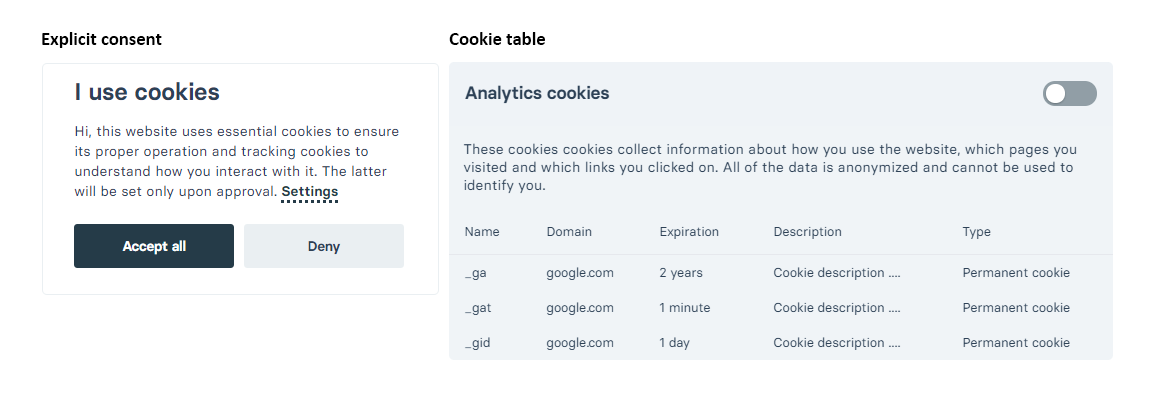1160x394 pixels.
Task: Click the _gat cookie name
Action: pyautogui.click(x=478, y=308)
